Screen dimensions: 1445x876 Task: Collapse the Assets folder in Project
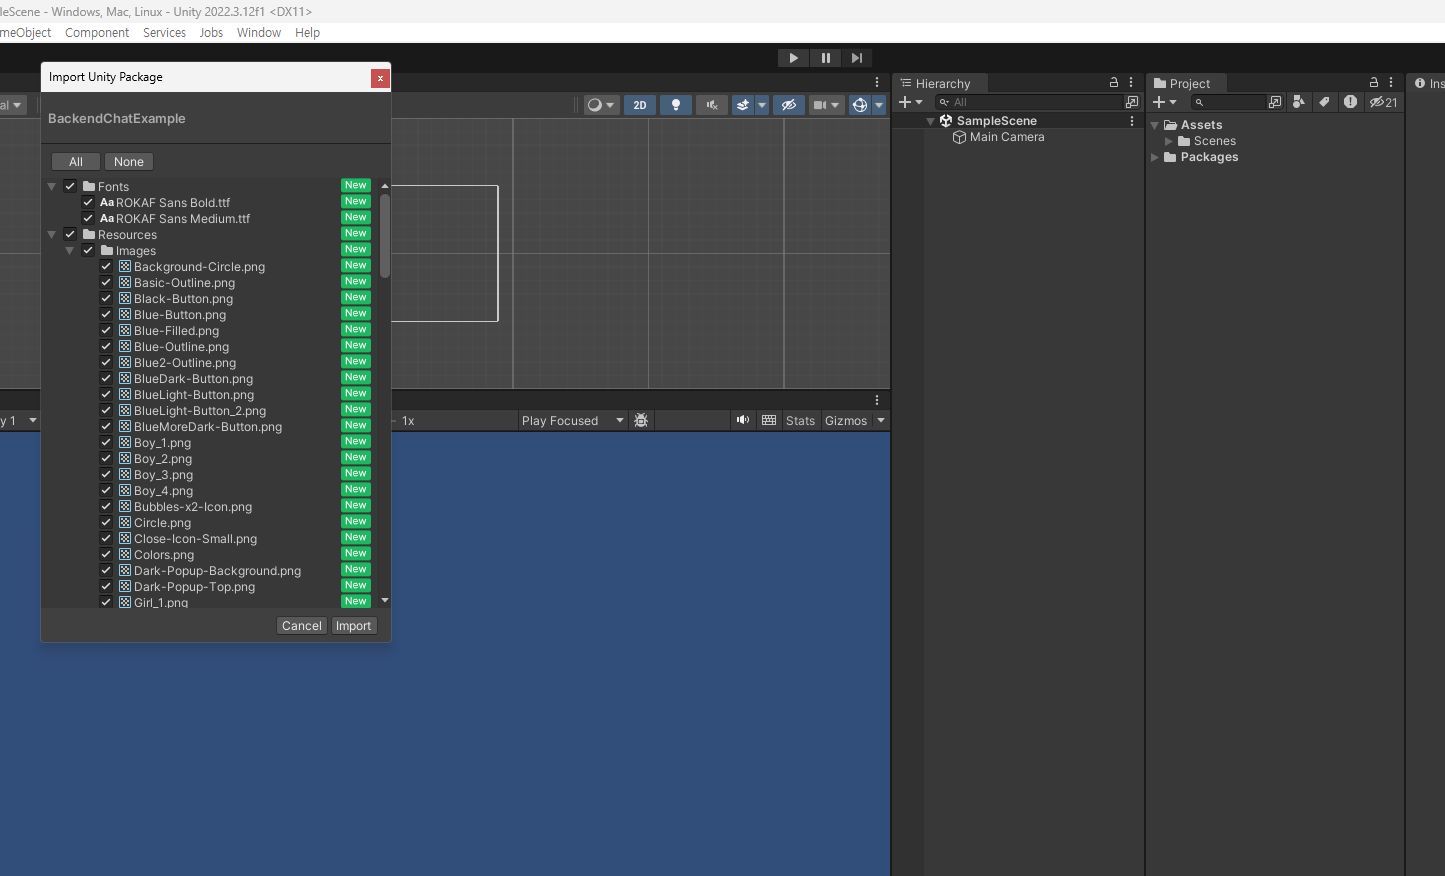1155,125
